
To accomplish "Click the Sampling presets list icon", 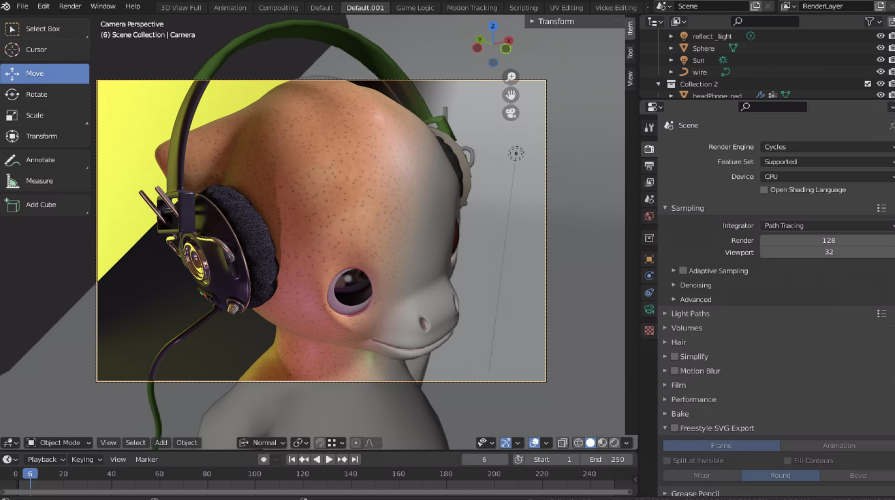I will click(x=881, y=208).
